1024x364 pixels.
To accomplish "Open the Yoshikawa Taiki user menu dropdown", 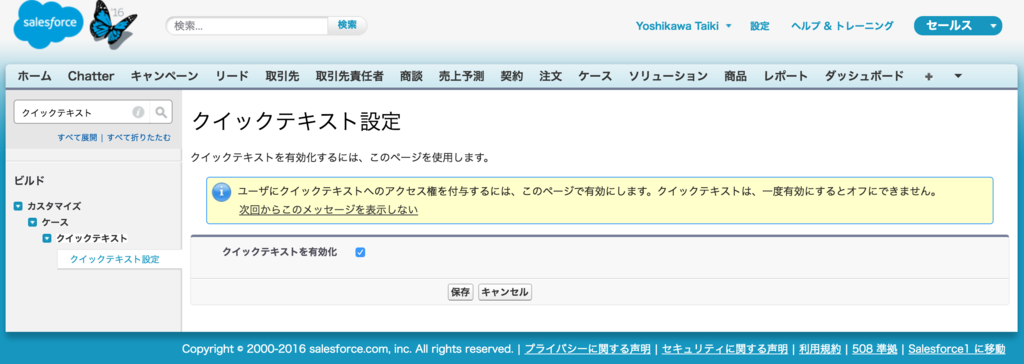I will click(x=683, y=26).
